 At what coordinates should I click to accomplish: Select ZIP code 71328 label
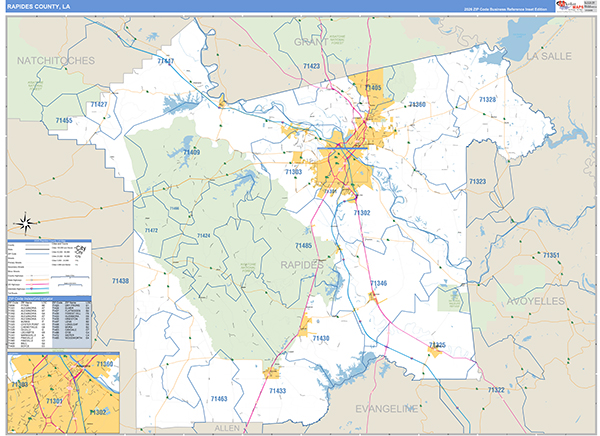pos(487,100)
